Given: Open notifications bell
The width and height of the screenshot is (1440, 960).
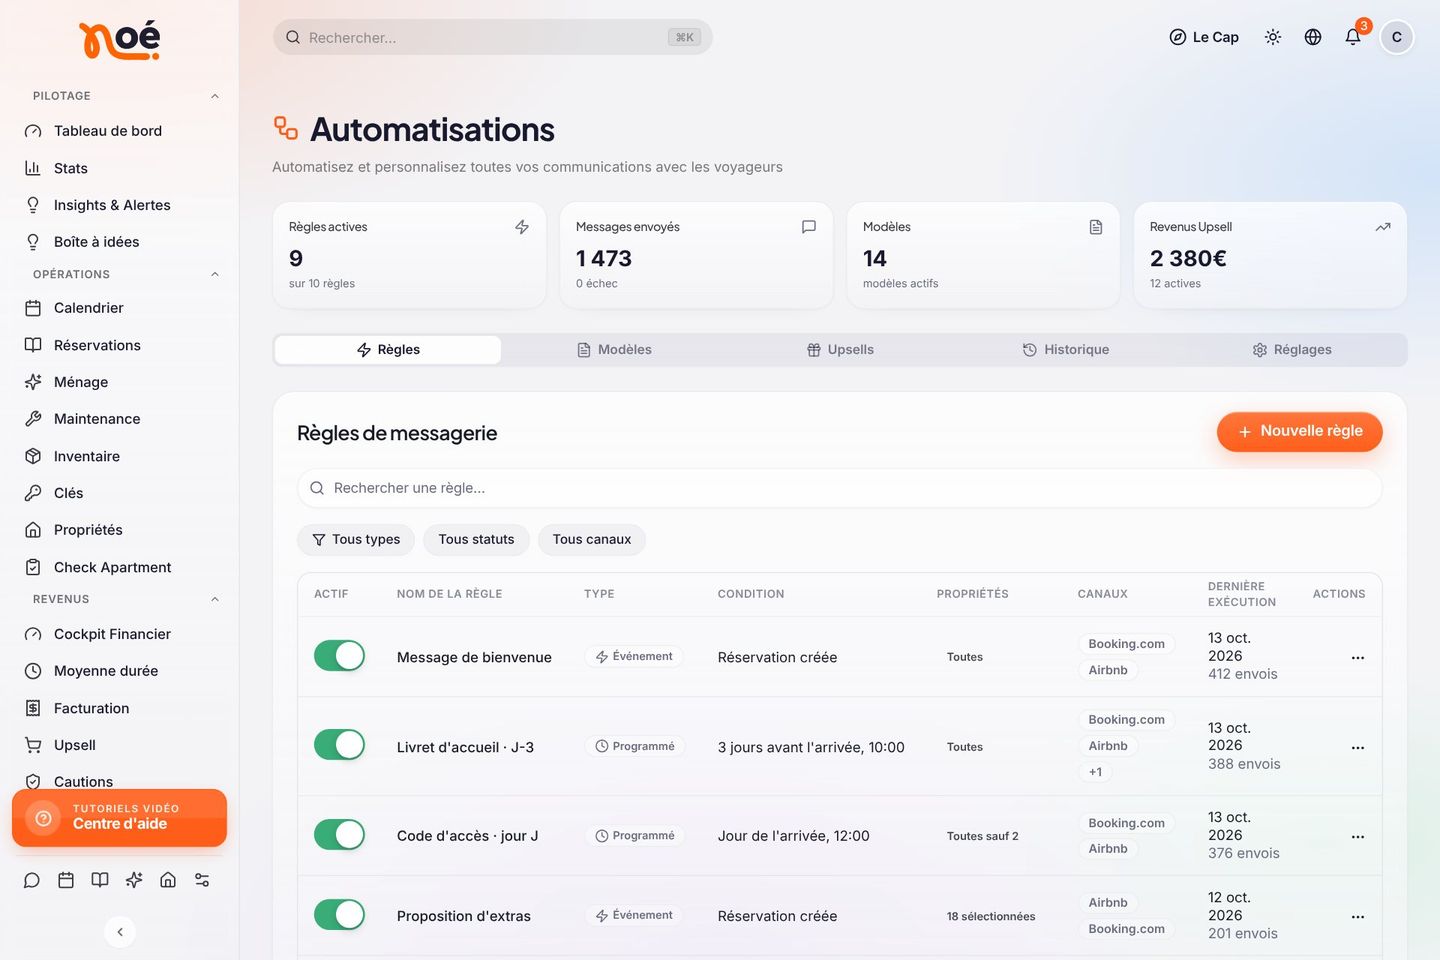Looking at the screenshot, I should click(1353, 37).
